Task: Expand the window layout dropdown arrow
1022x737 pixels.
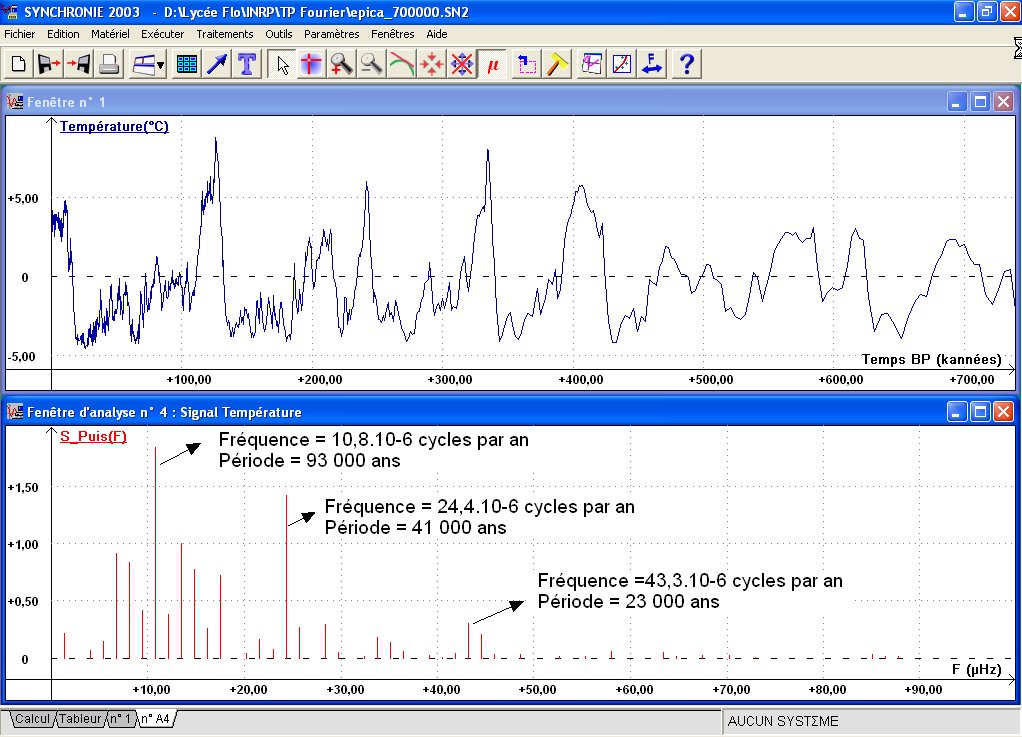Action: (x=160, y=65)
